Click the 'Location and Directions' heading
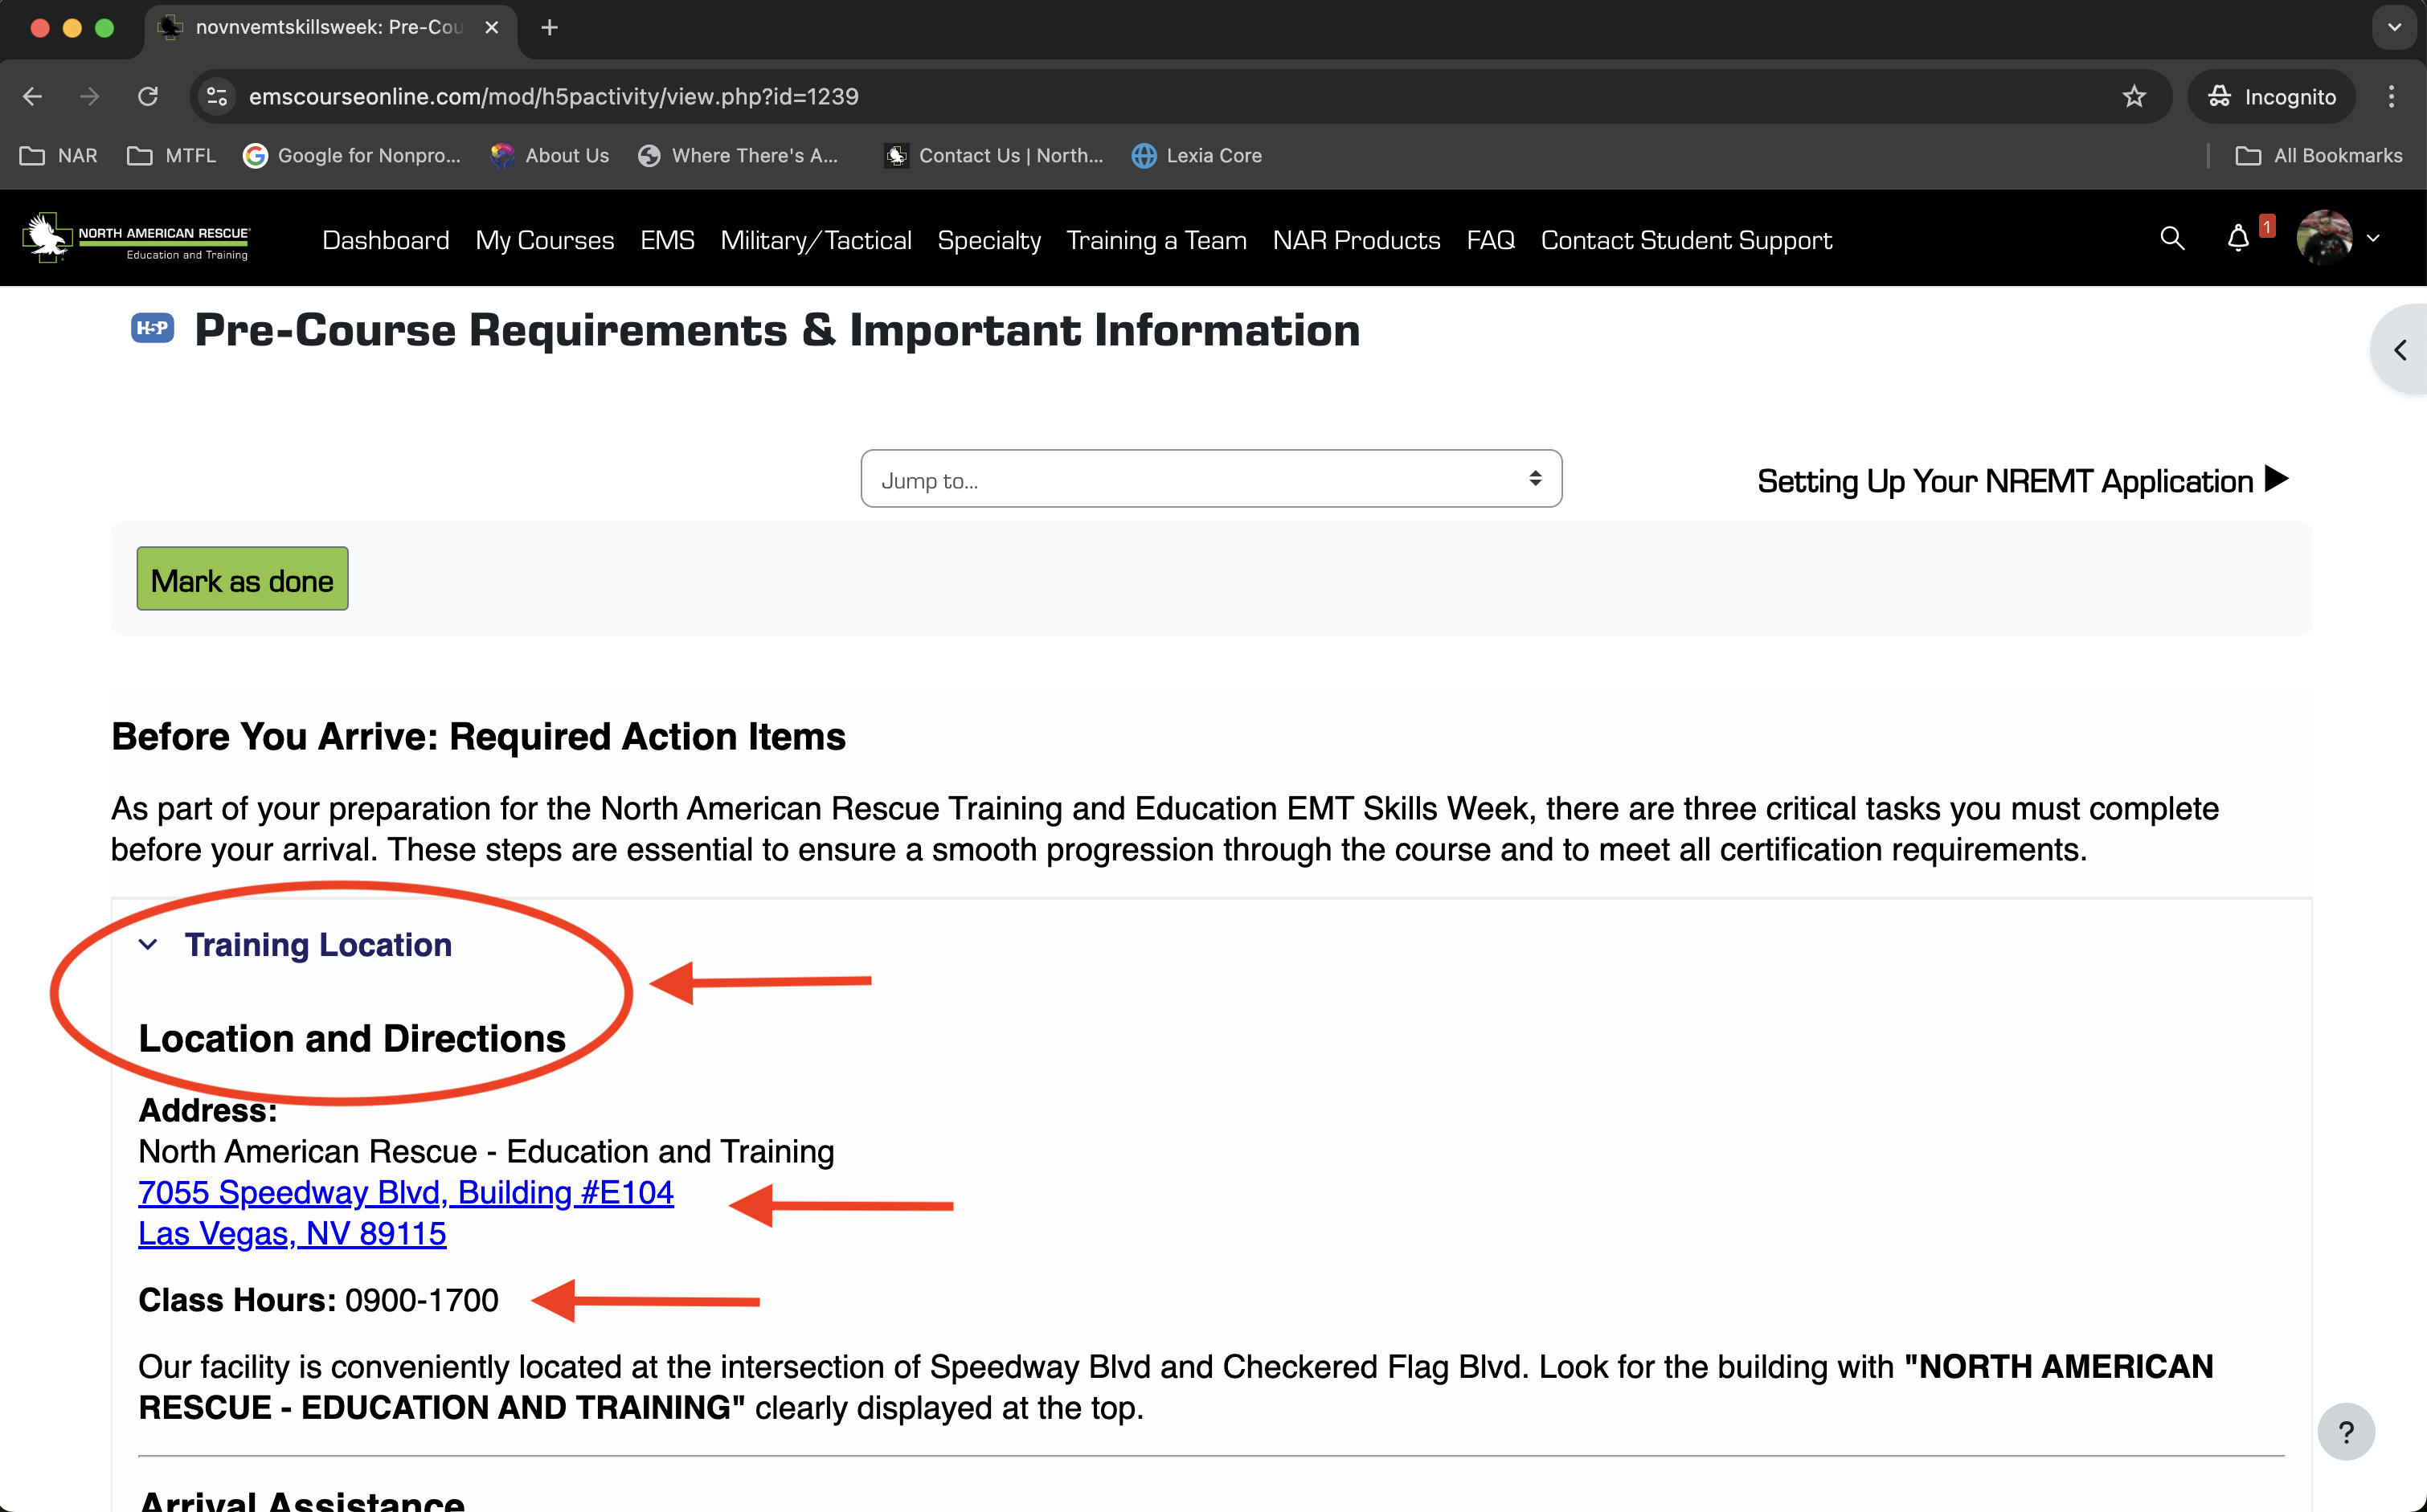 click(x=352, y=1039)
